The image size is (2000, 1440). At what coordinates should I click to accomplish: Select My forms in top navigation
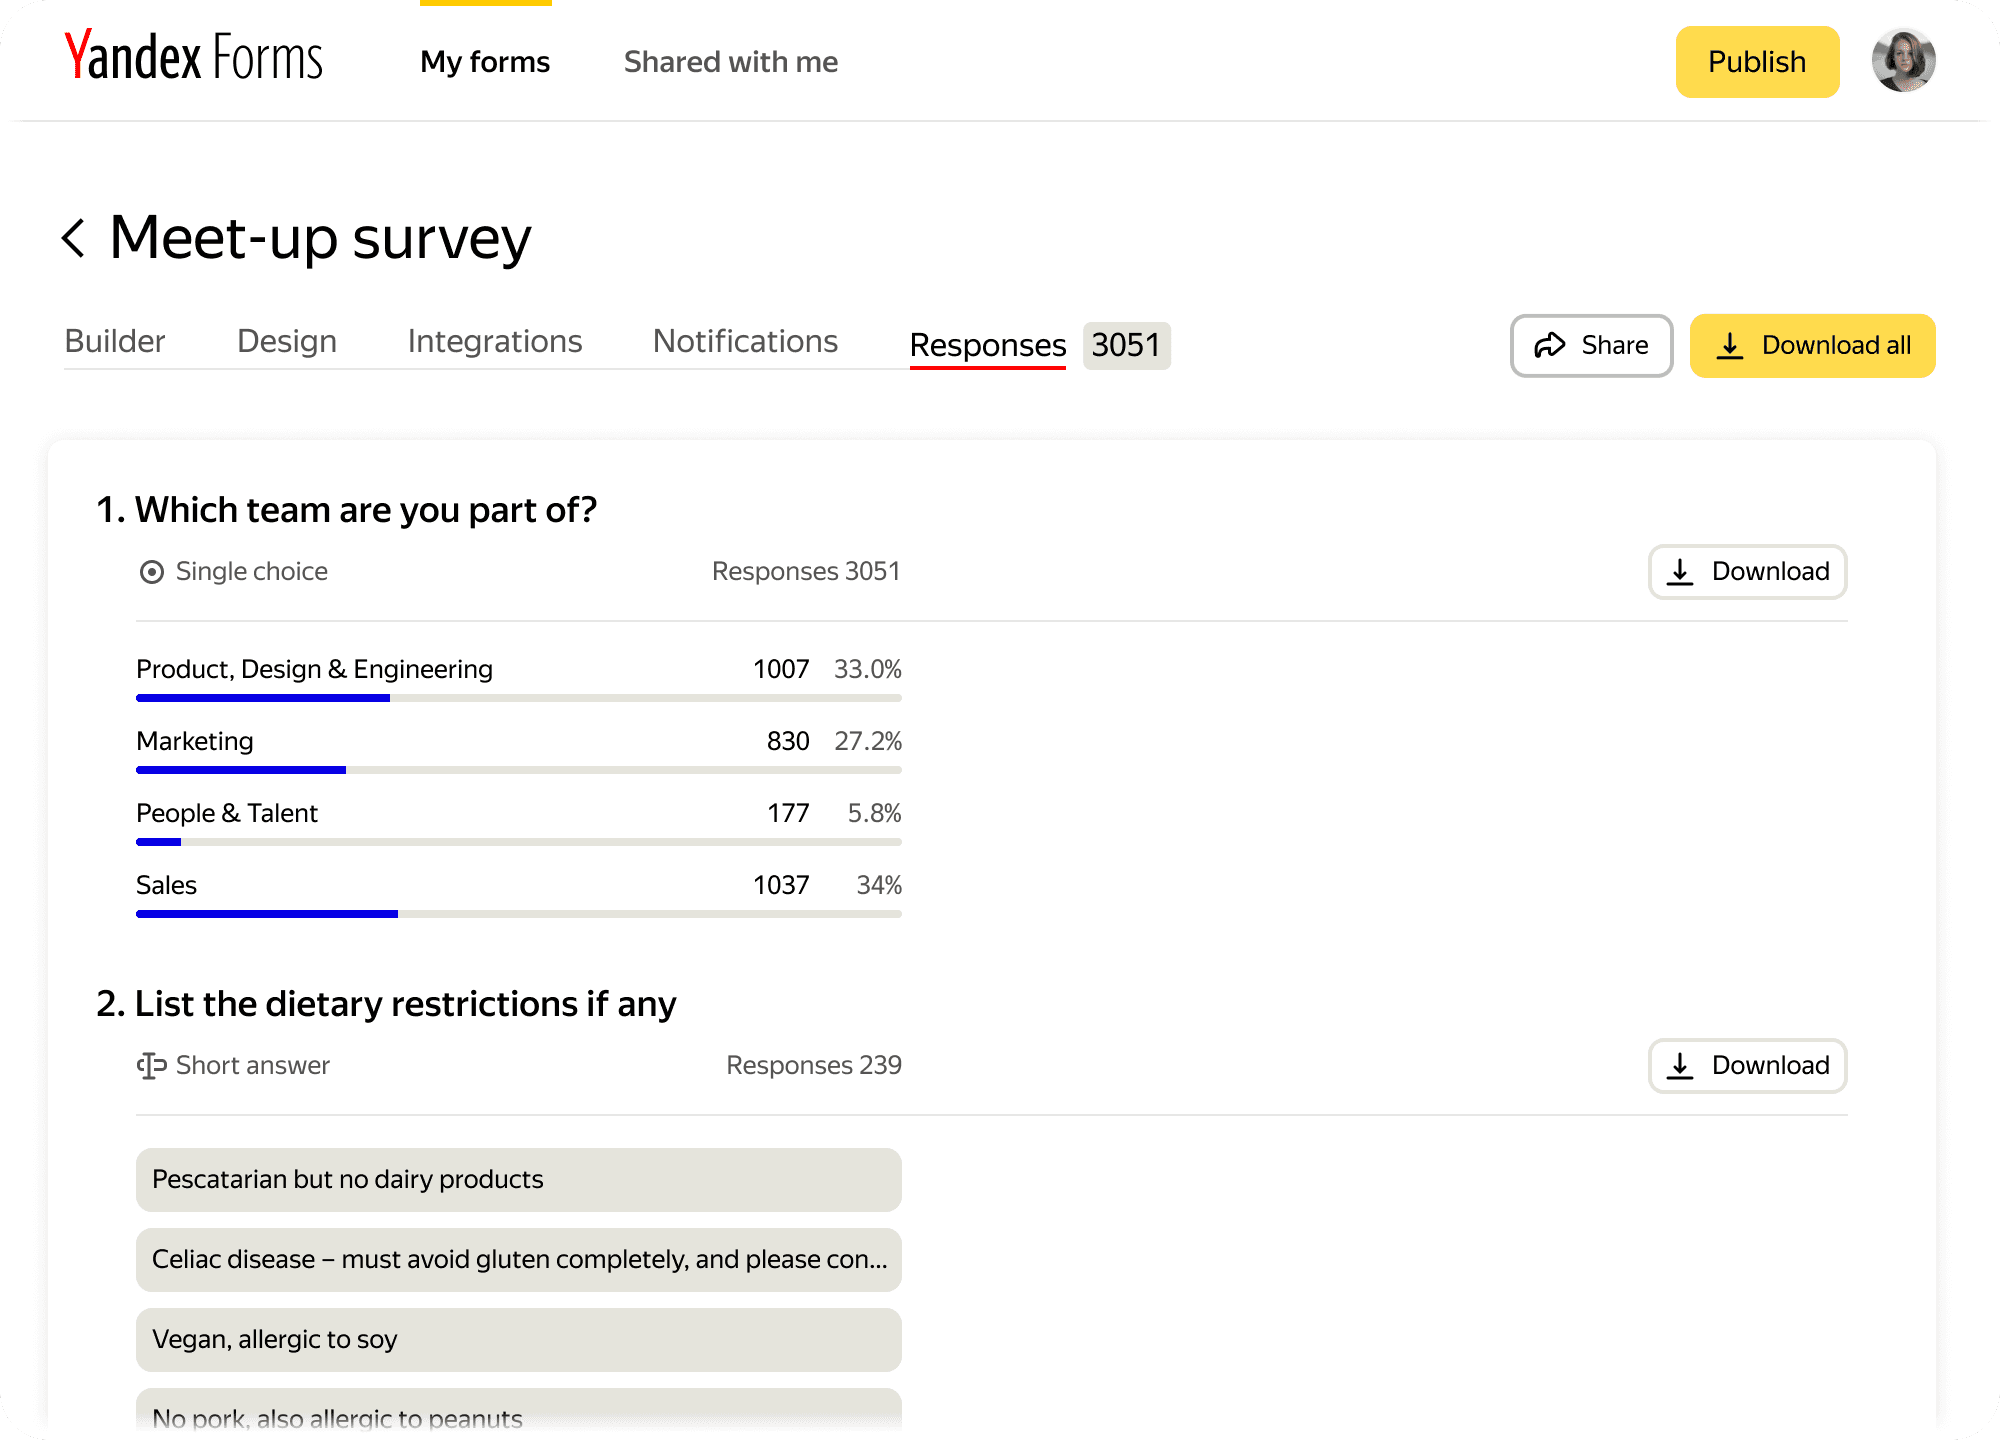(485, 62)
